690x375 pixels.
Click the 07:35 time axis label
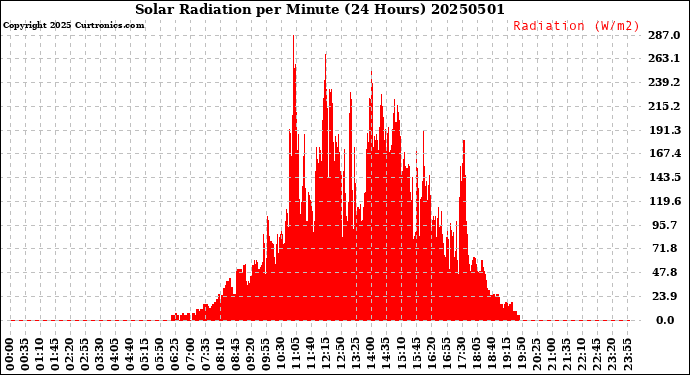(x=206, y=355)
